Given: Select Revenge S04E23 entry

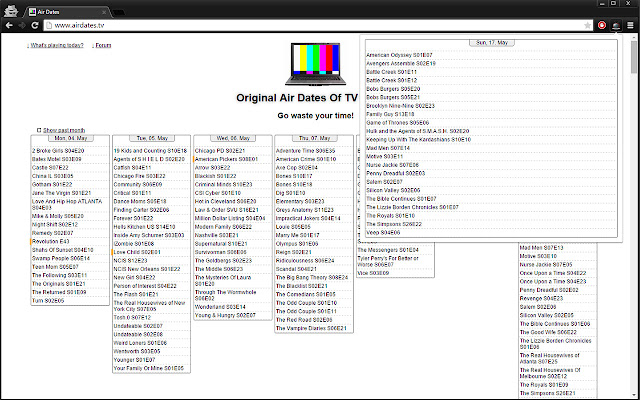Looking at the screenshot, I should [541, 298].
